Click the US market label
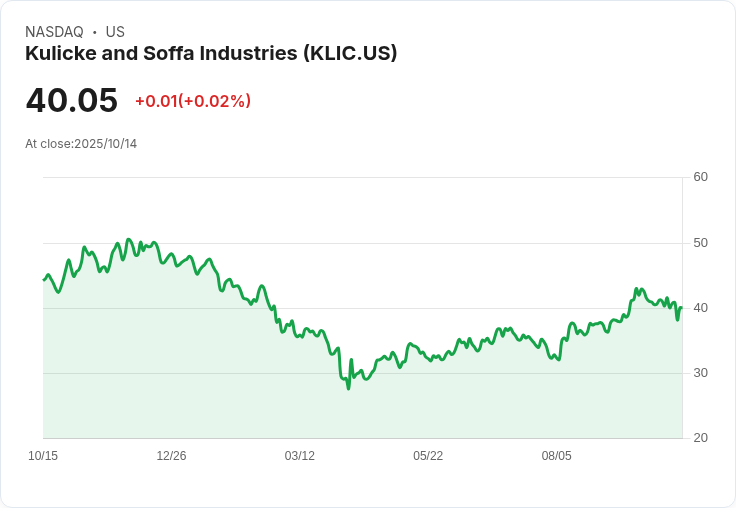 (x=115, y=32)
